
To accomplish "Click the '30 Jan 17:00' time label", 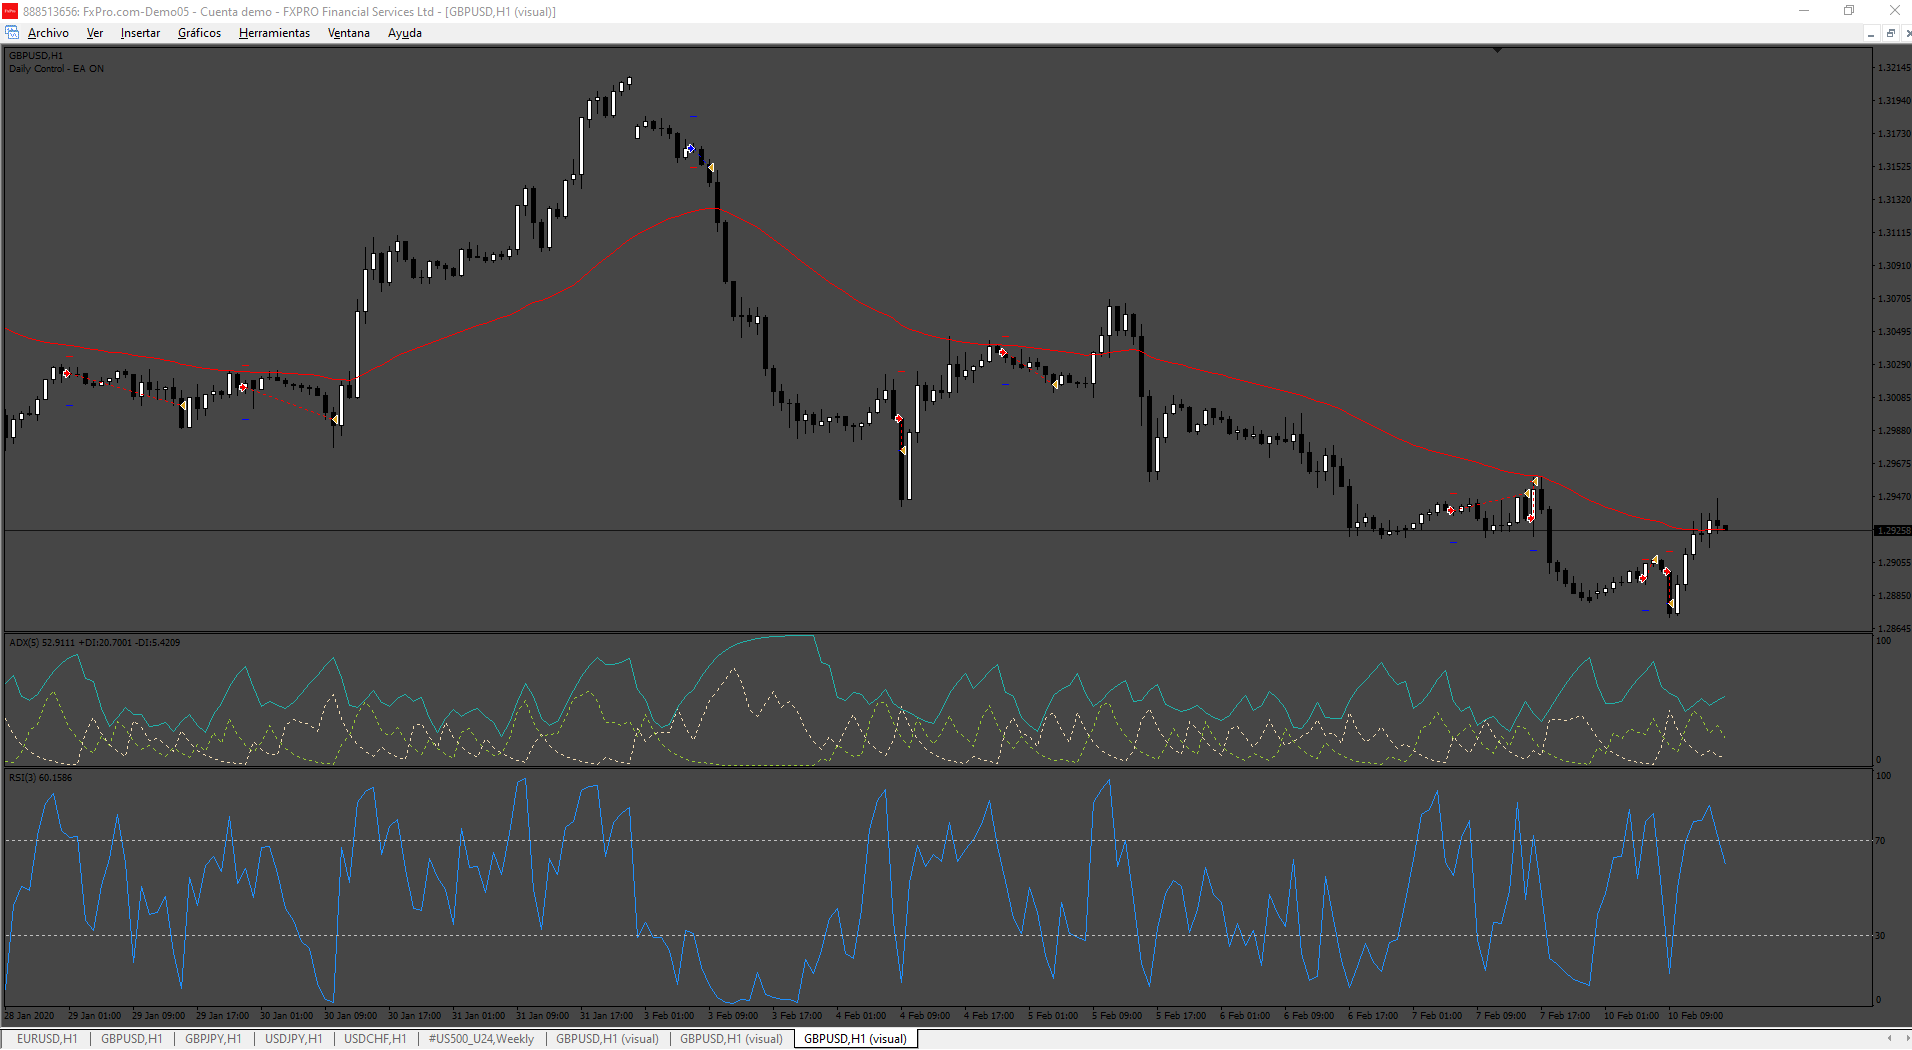I will [415, 1016].
